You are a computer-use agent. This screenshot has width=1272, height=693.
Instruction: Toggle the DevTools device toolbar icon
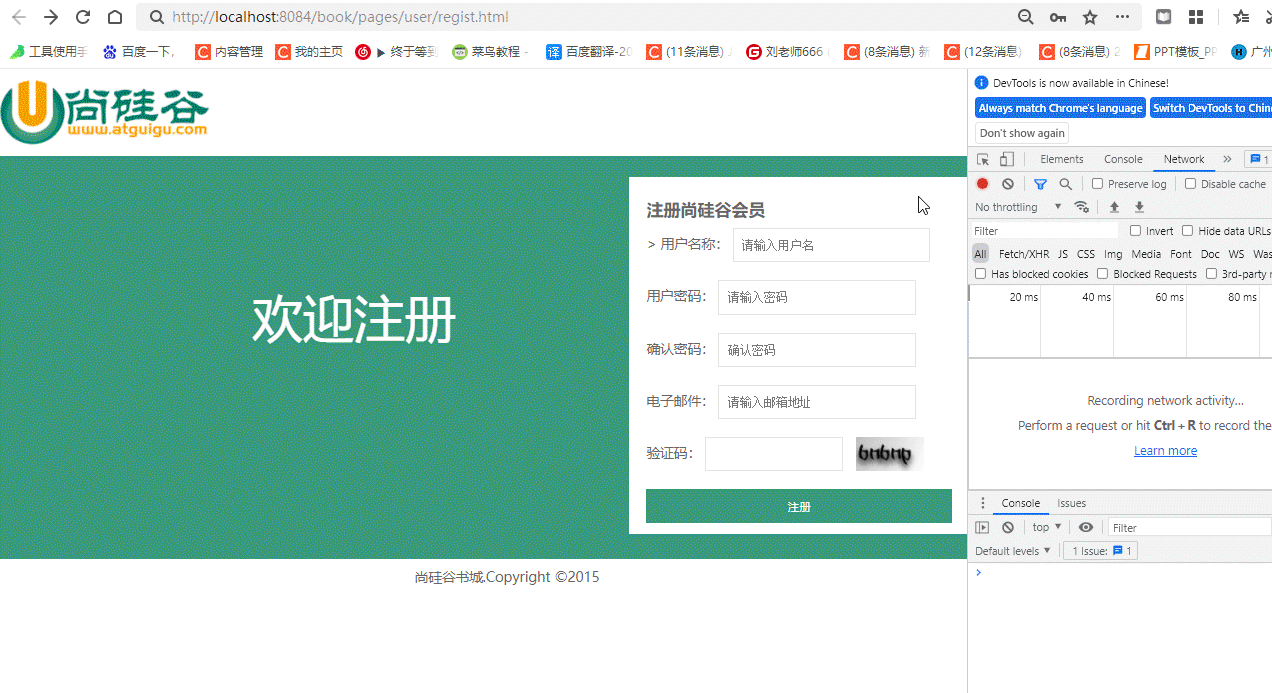coord(1007,159)
